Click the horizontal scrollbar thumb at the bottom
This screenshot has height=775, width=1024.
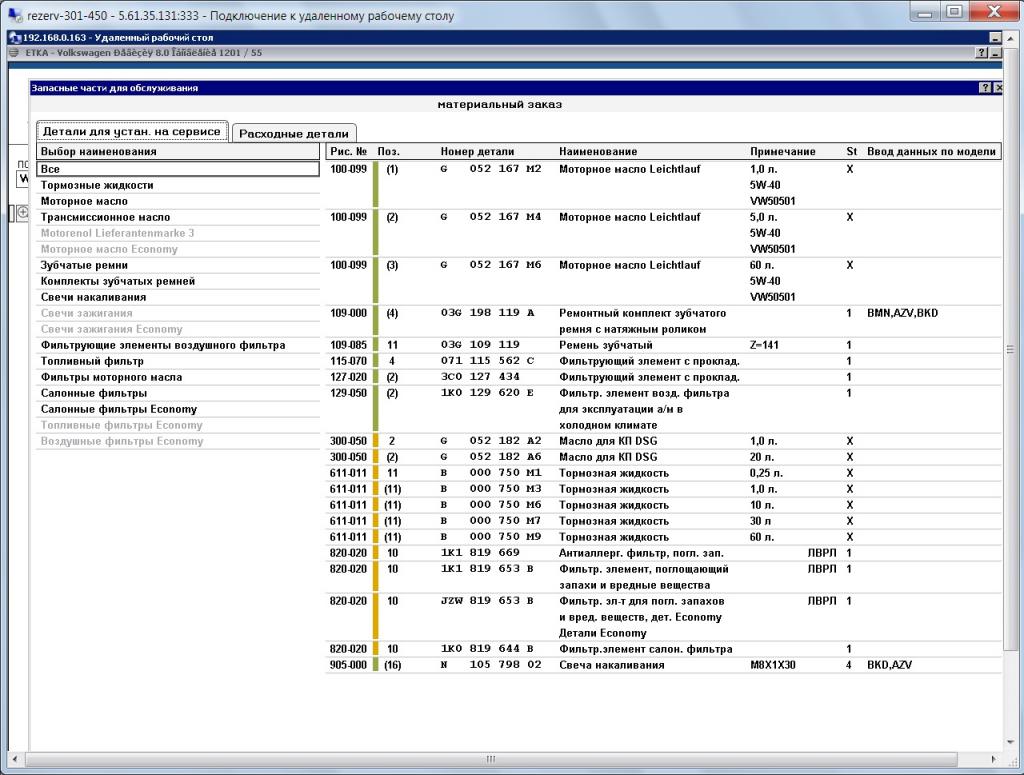click(x=490, y=759)
